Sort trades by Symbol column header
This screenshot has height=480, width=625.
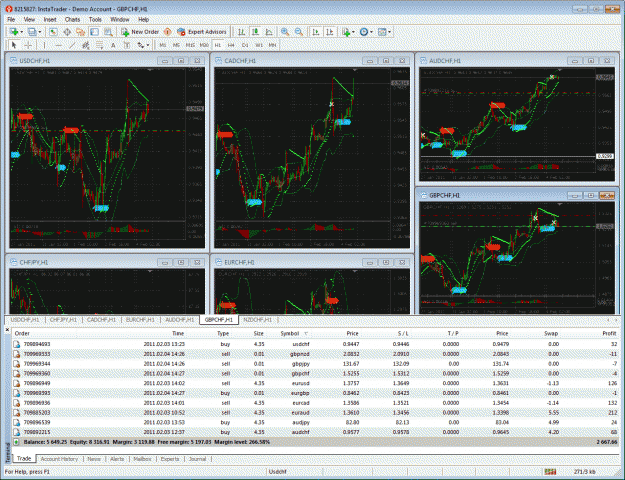[289, 333]
